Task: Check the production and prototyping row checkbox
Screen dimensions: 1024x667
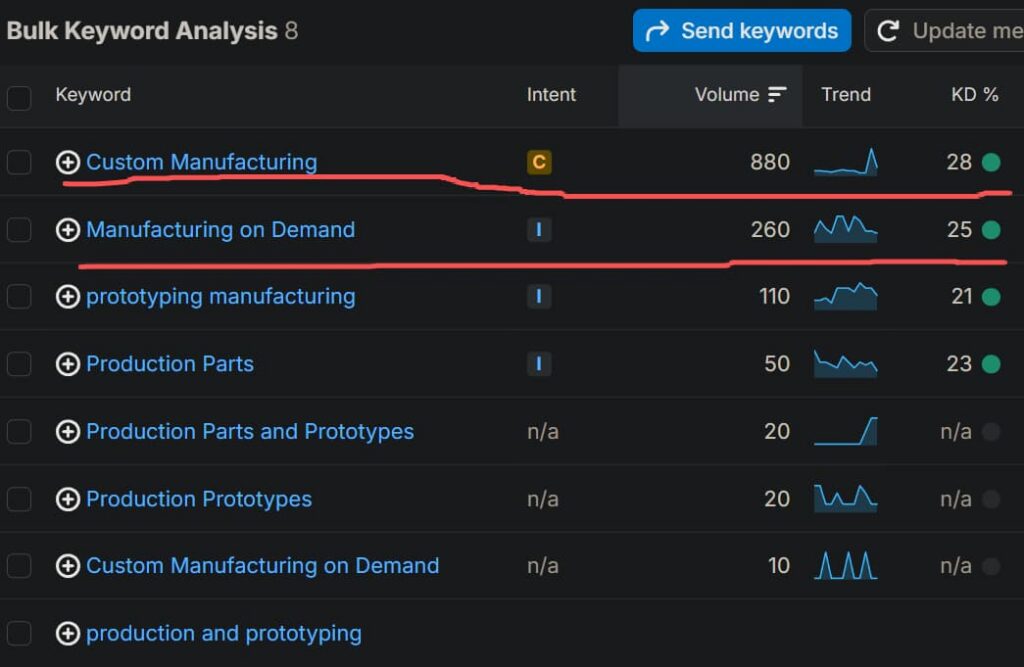Action: [19, 633]
